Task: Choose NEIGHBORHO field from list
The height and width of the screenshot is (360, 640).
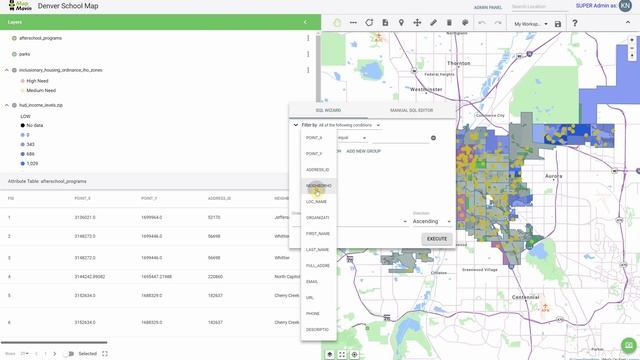Action: tap(318, 186)
